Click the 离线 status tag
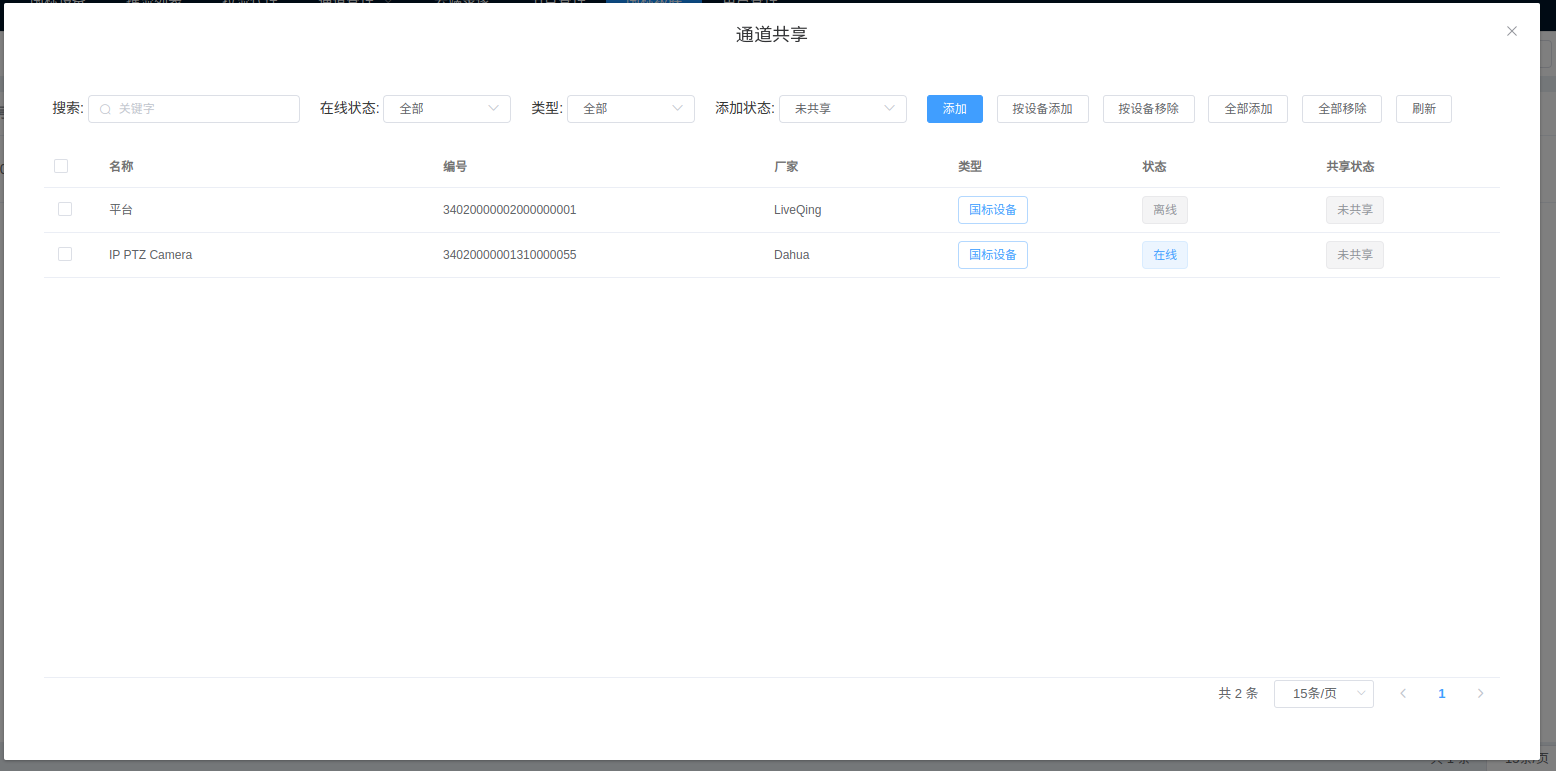The height and width of the screenshot is (771, 1556). click(x=1164, y=210)
